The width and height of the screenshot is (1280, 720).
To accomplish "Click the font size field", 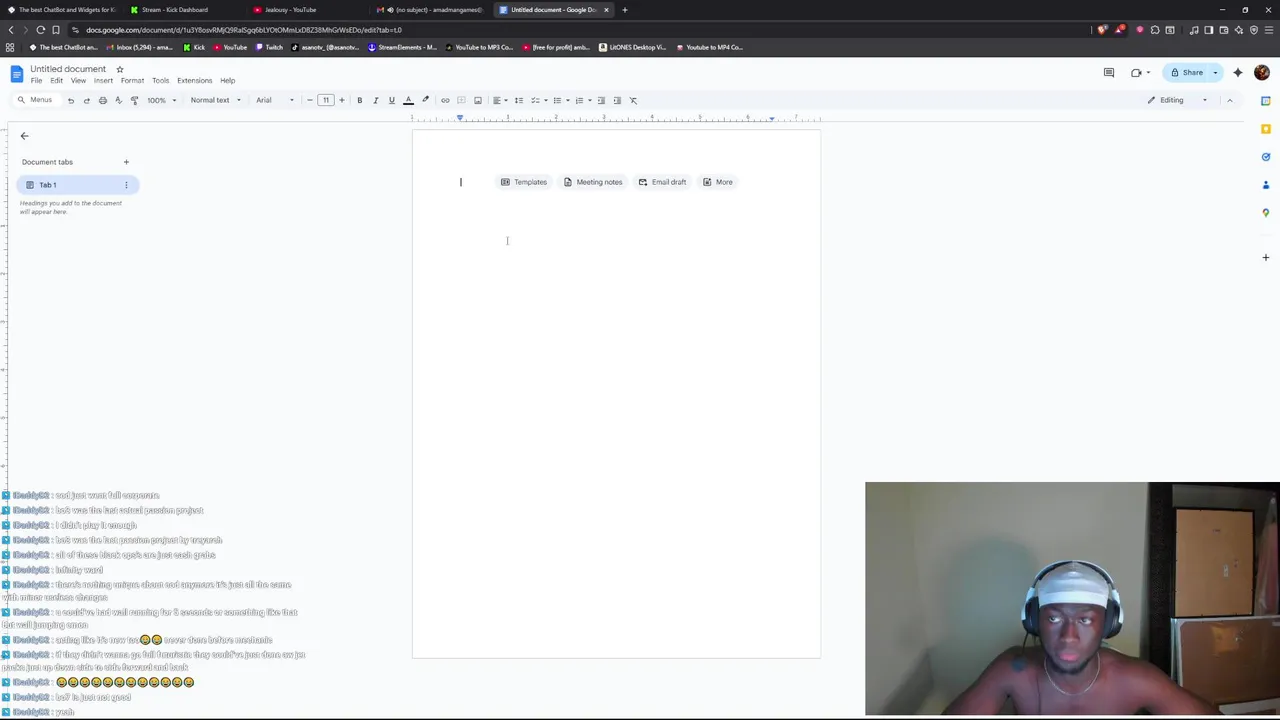I will coord(326,100).
